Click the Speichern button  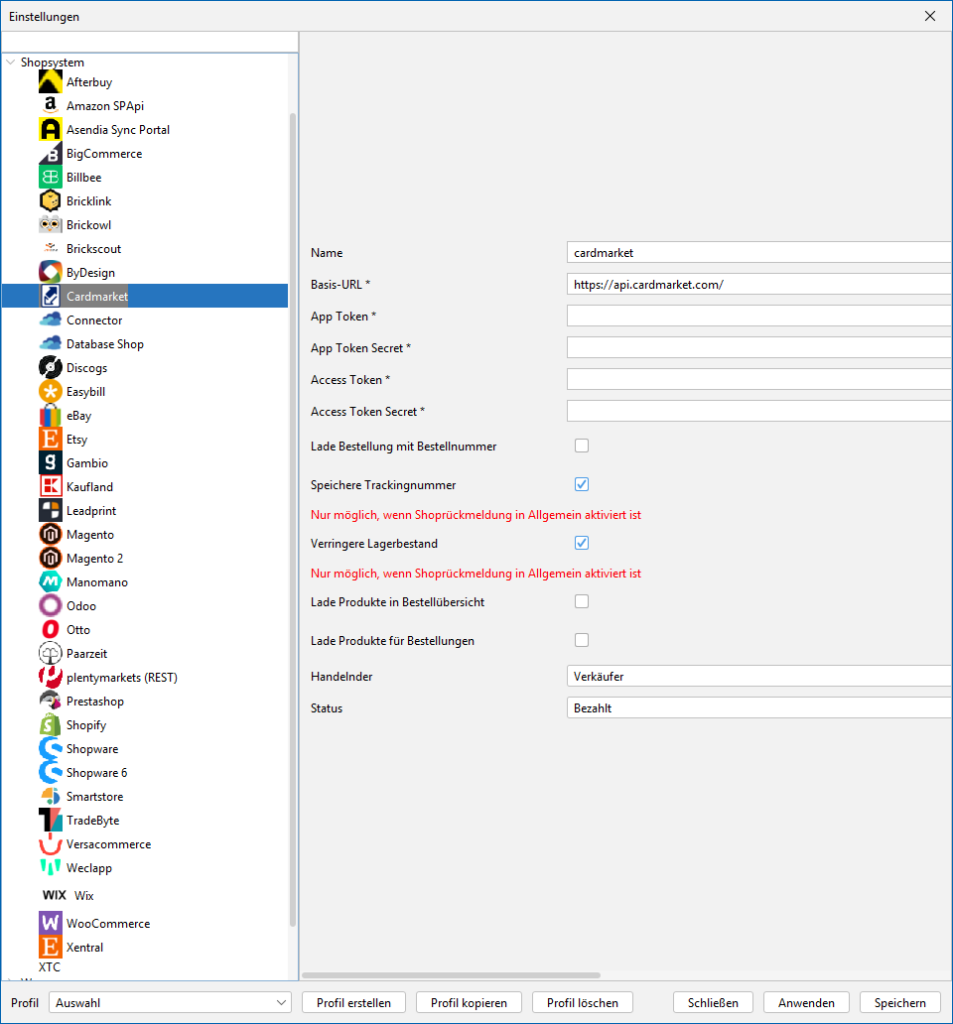click(x=900, y=1002)
